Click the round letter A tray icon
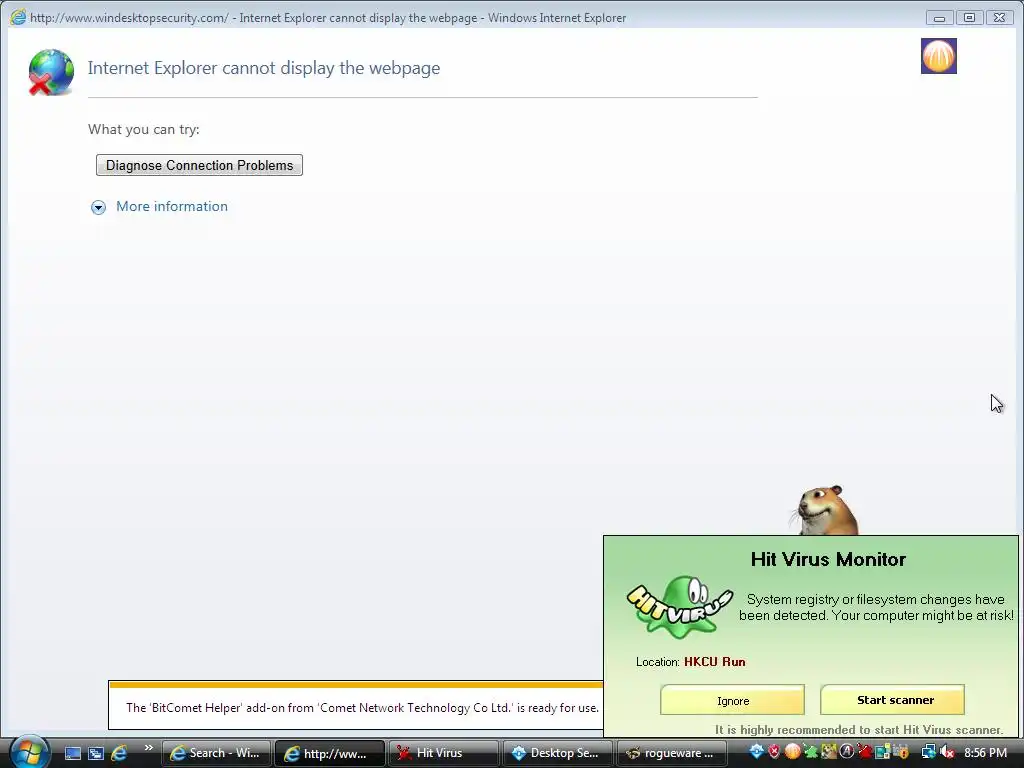The image size is (1024, 768). (x=846, y=752)
